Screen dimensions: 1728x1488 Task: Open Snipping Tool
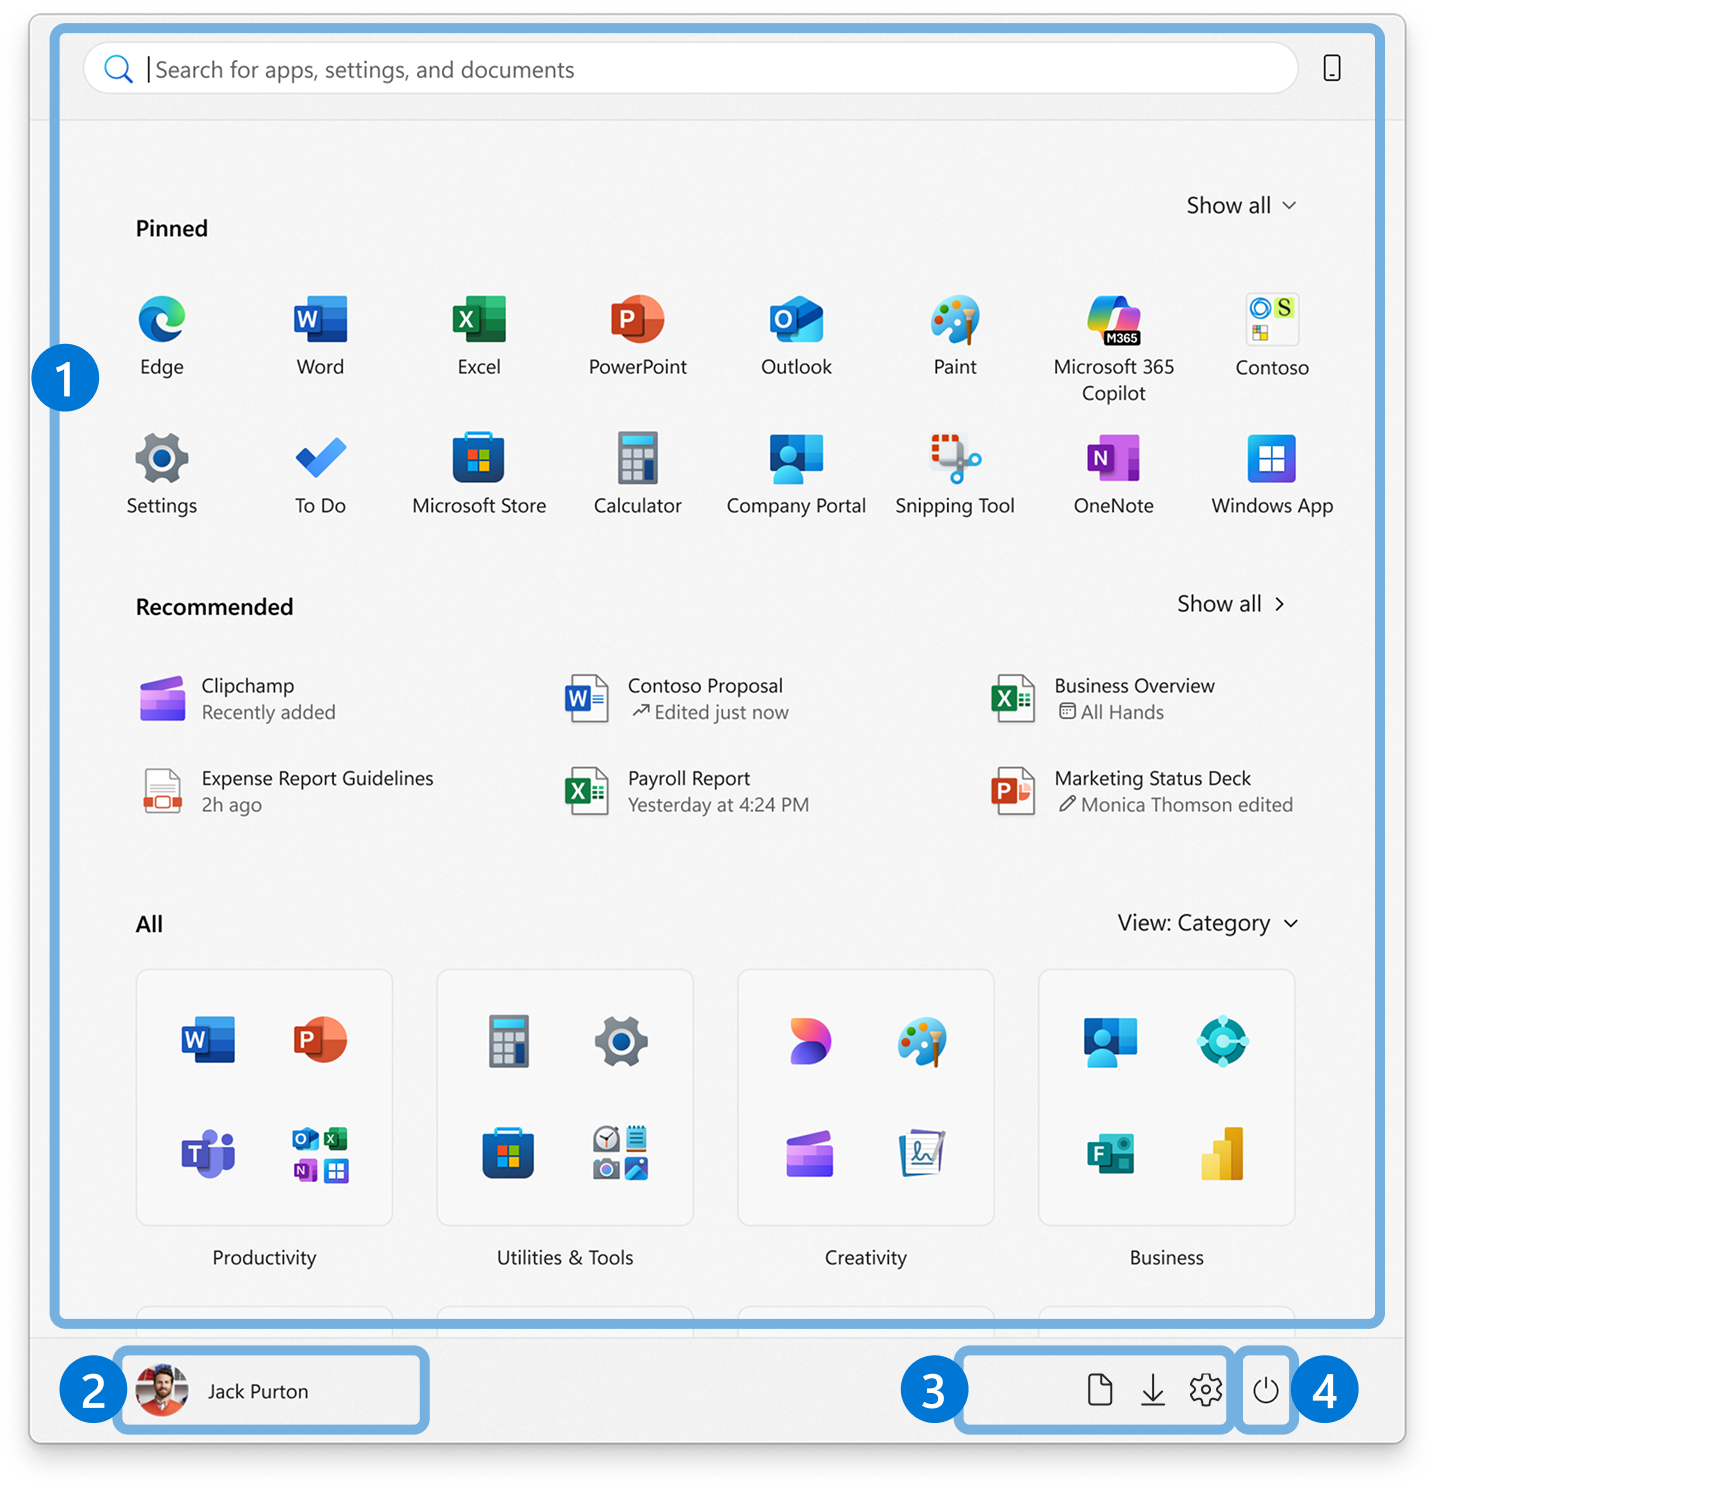tap(955, 475)
